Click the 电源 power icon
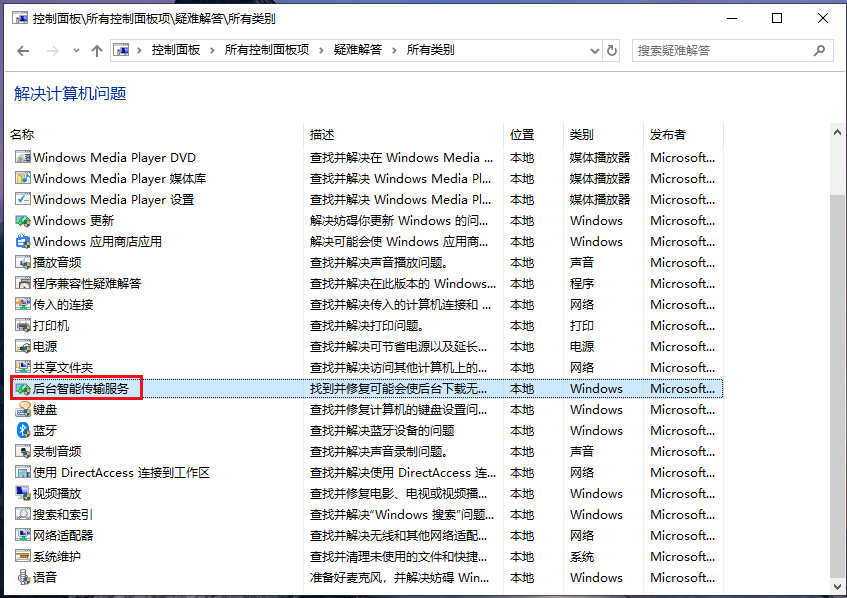Viewport: 847px width, 598px height. (23, 347)
